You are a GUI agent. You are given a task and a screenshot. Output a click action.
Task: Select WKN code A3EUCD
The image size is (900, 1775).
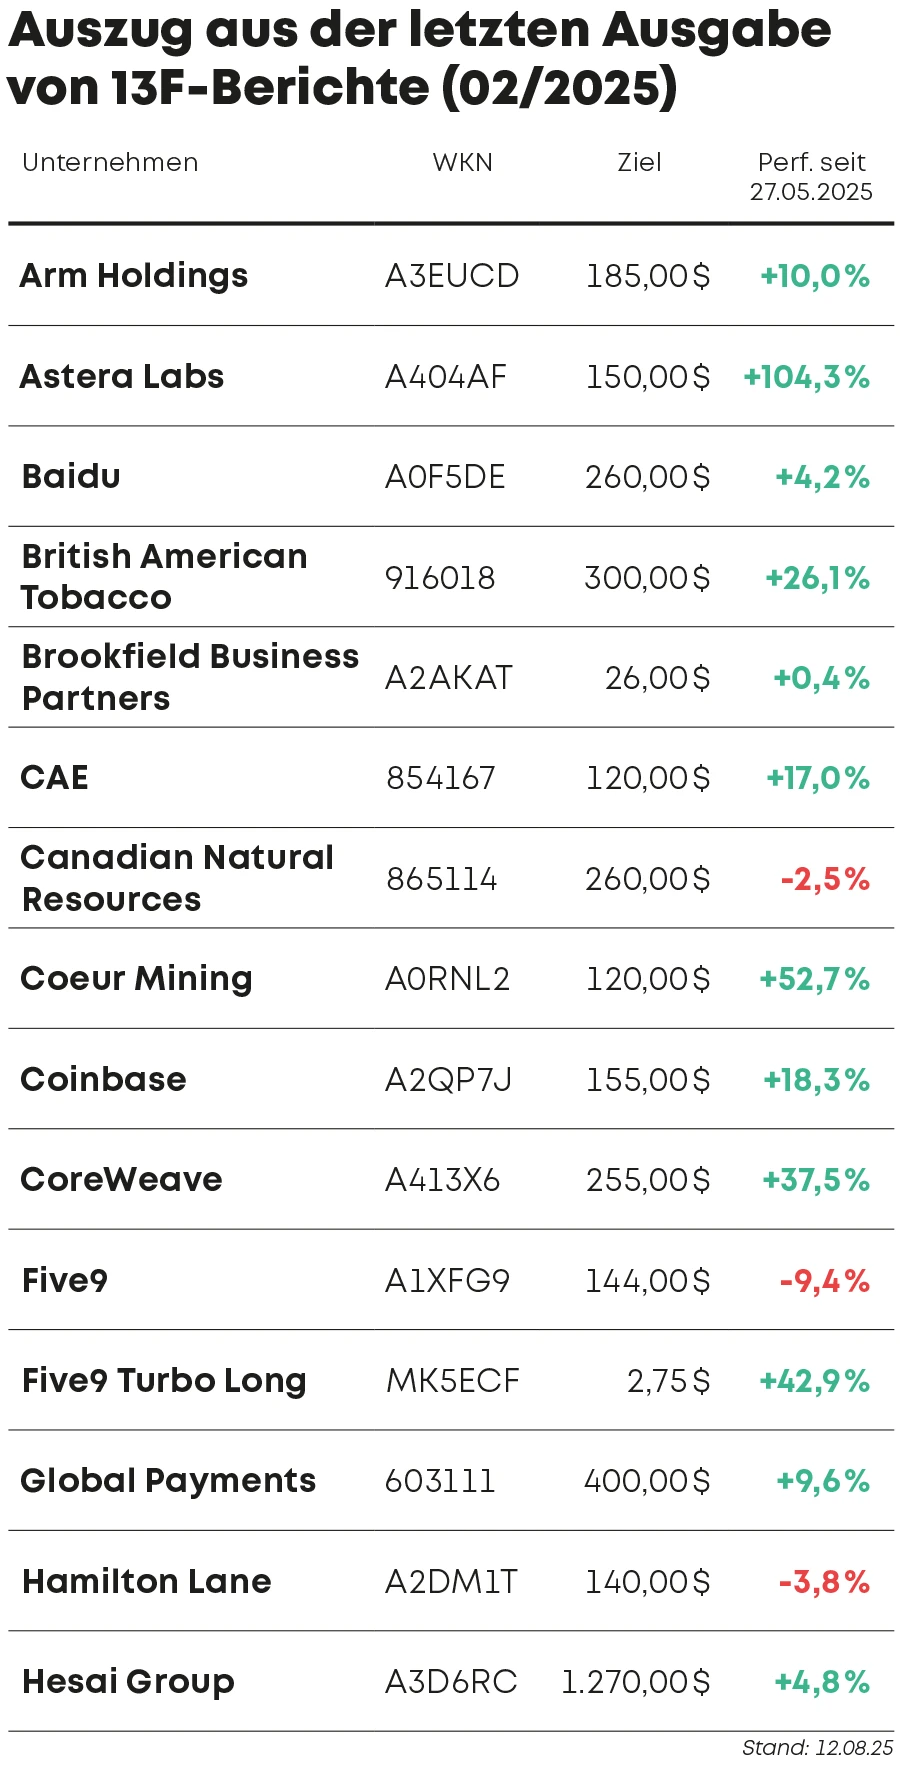(452, 276)
